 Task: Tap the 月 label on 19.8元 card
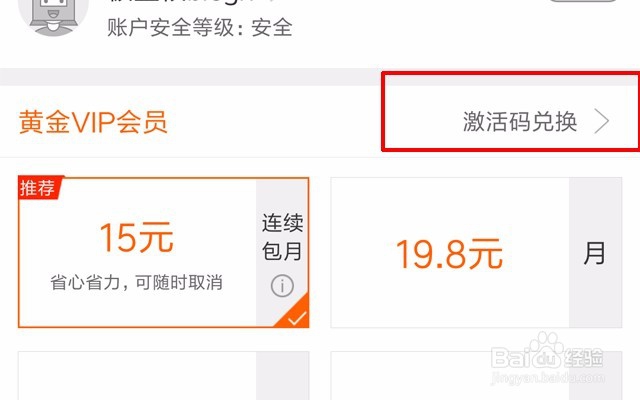(594, 253)
